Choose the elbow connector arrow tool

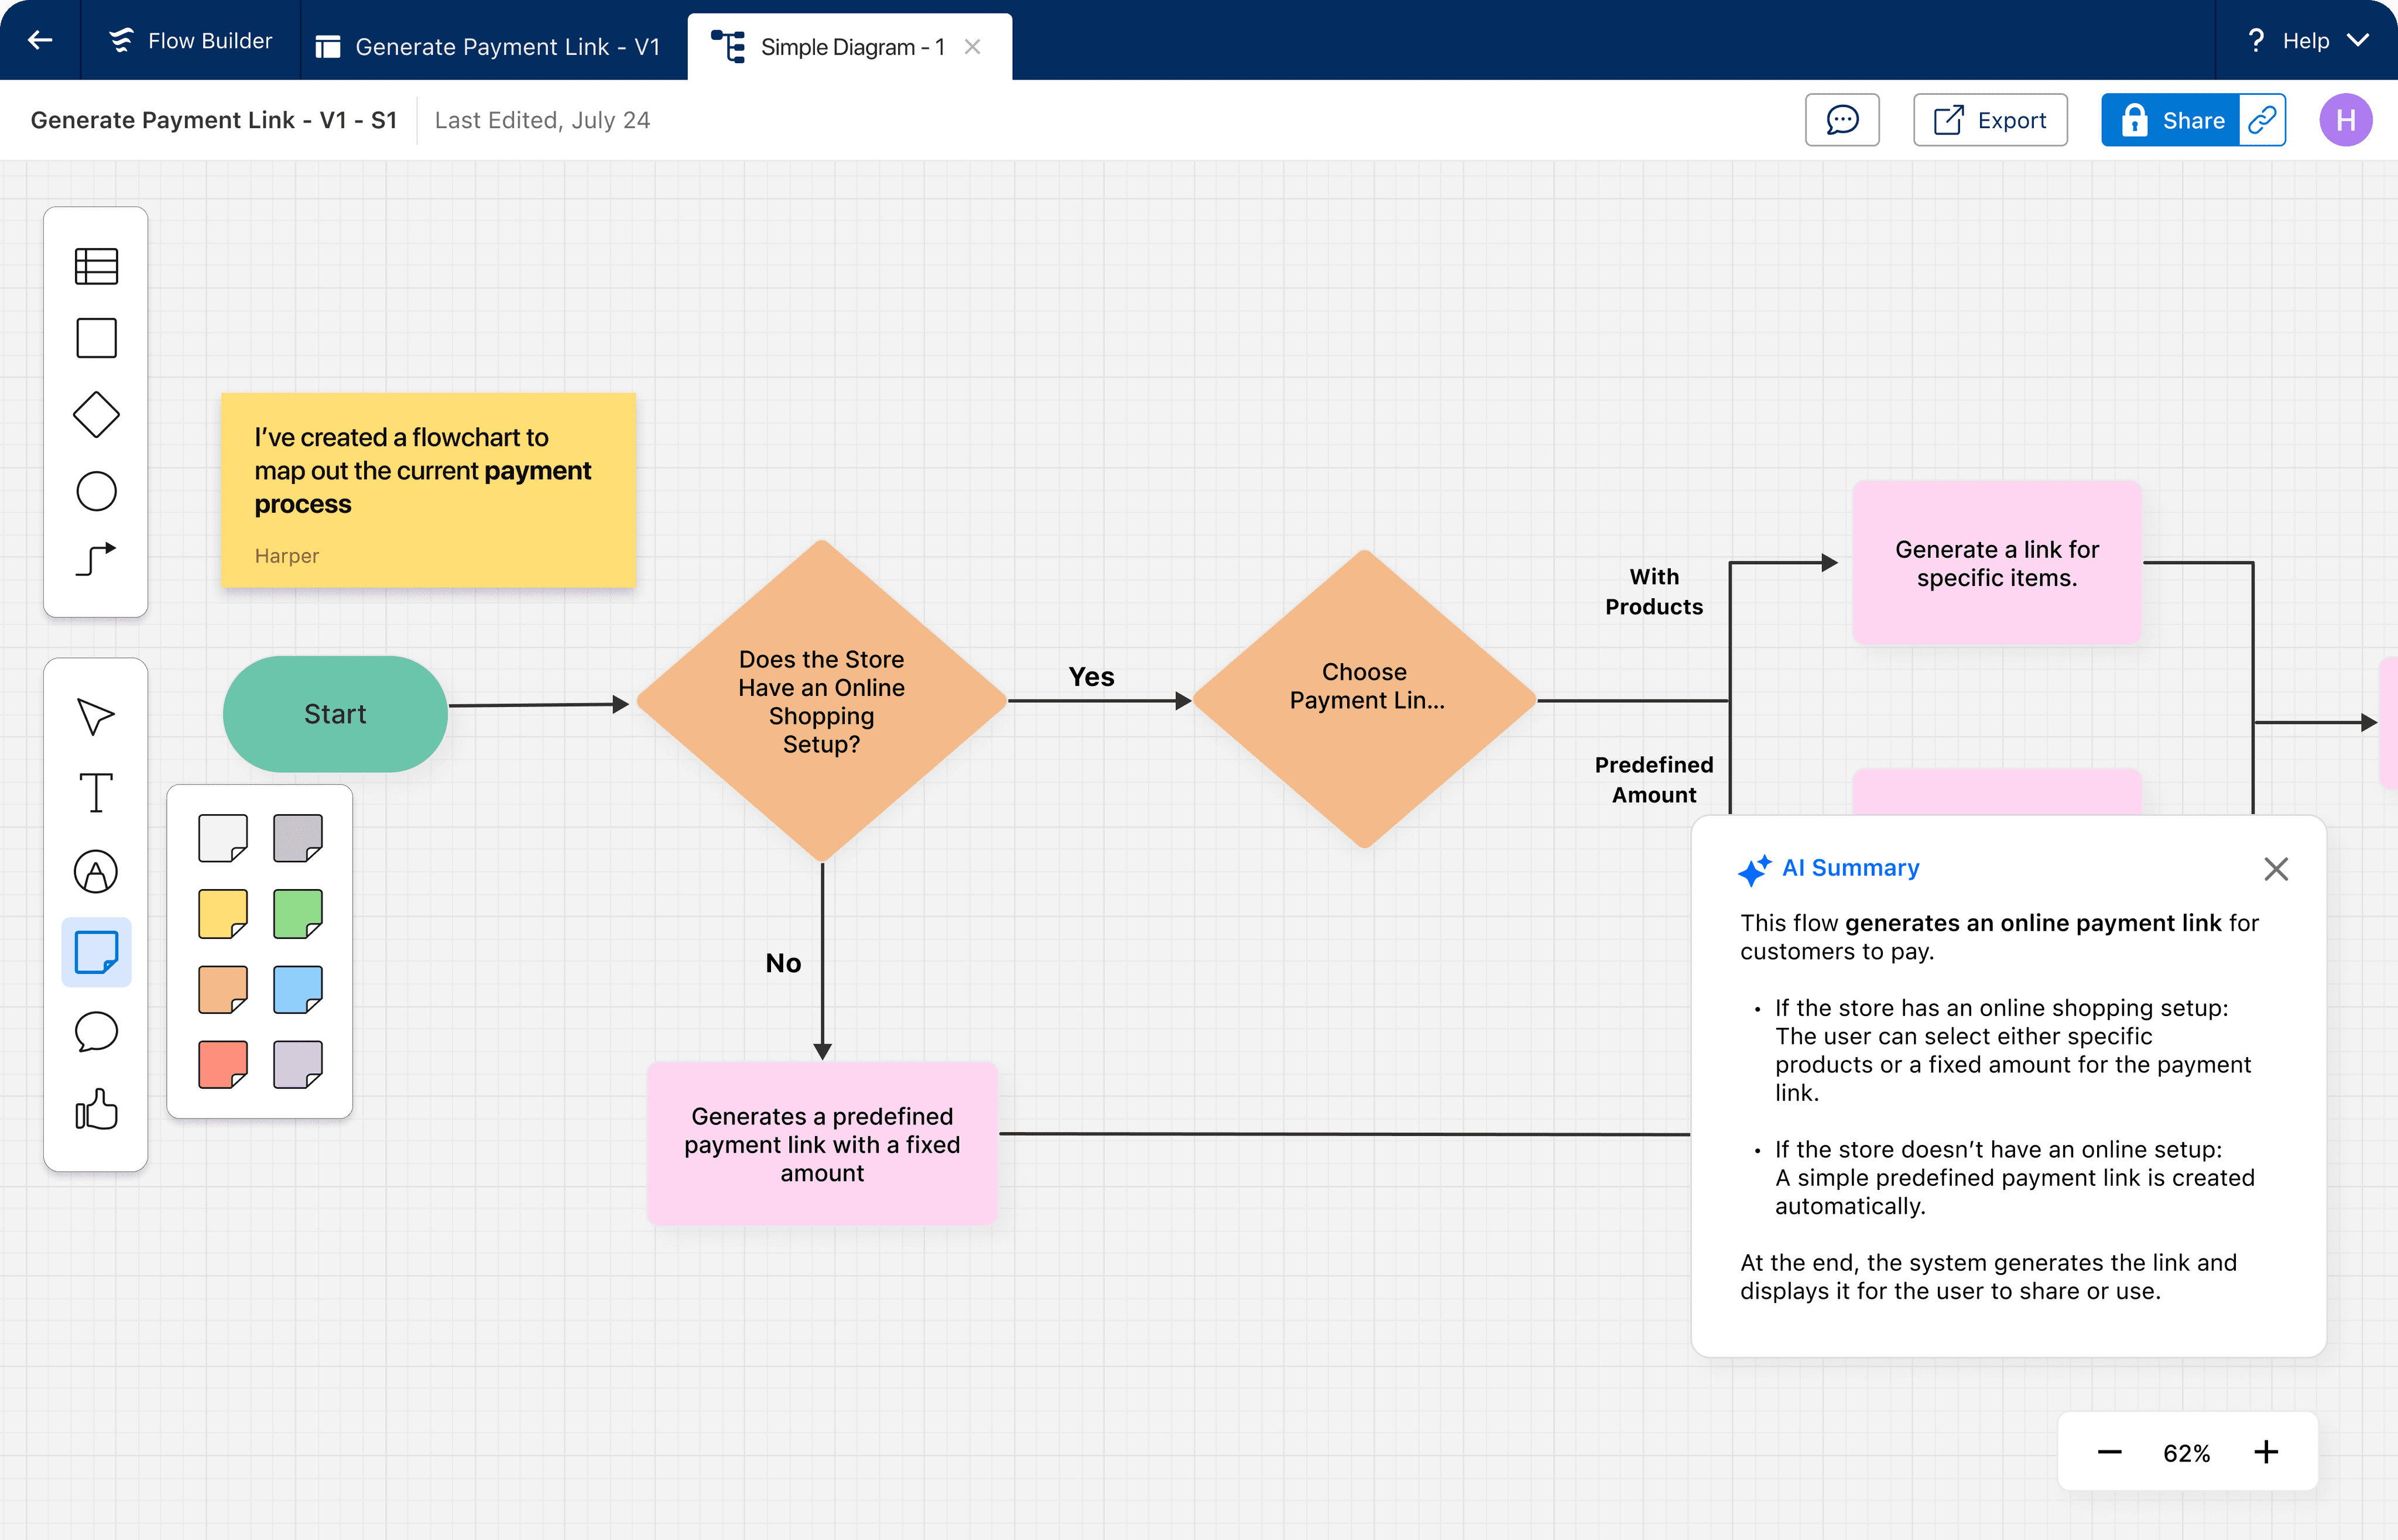96,559
